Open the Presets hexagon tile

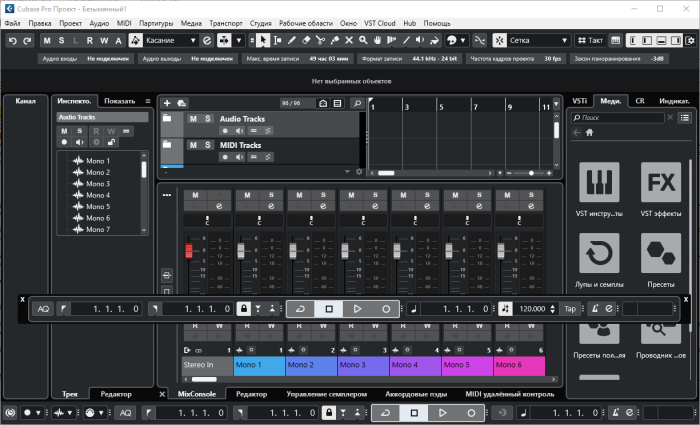coord(659,254)
